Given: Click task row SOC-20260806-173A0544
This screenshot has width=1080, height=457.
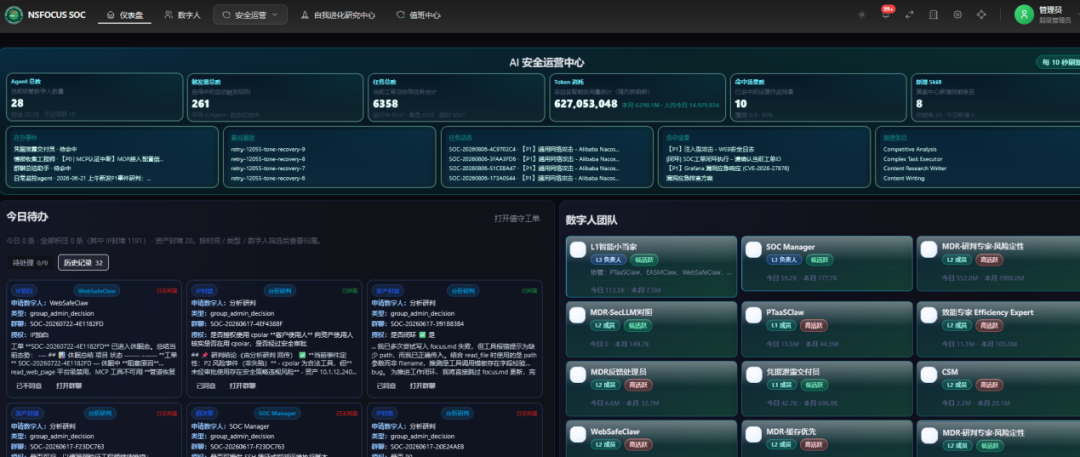Looking at the screenshot, I should (x=534, y=178).
